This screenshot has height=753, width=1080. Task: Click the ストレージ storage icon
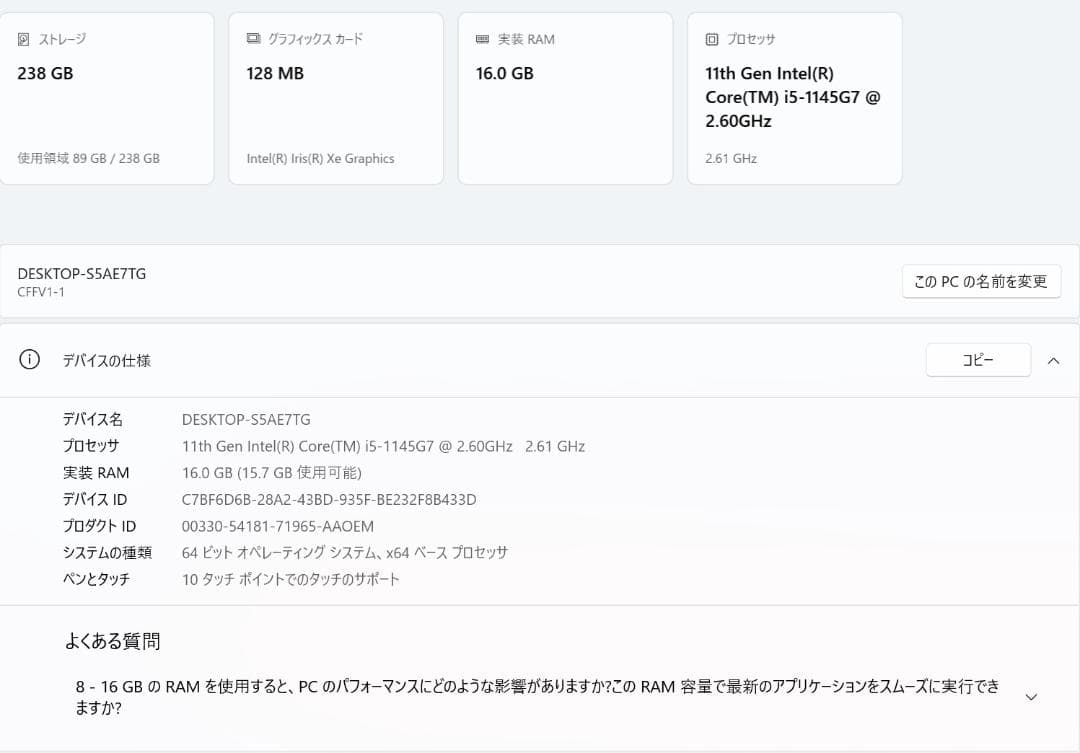point(22,38)
